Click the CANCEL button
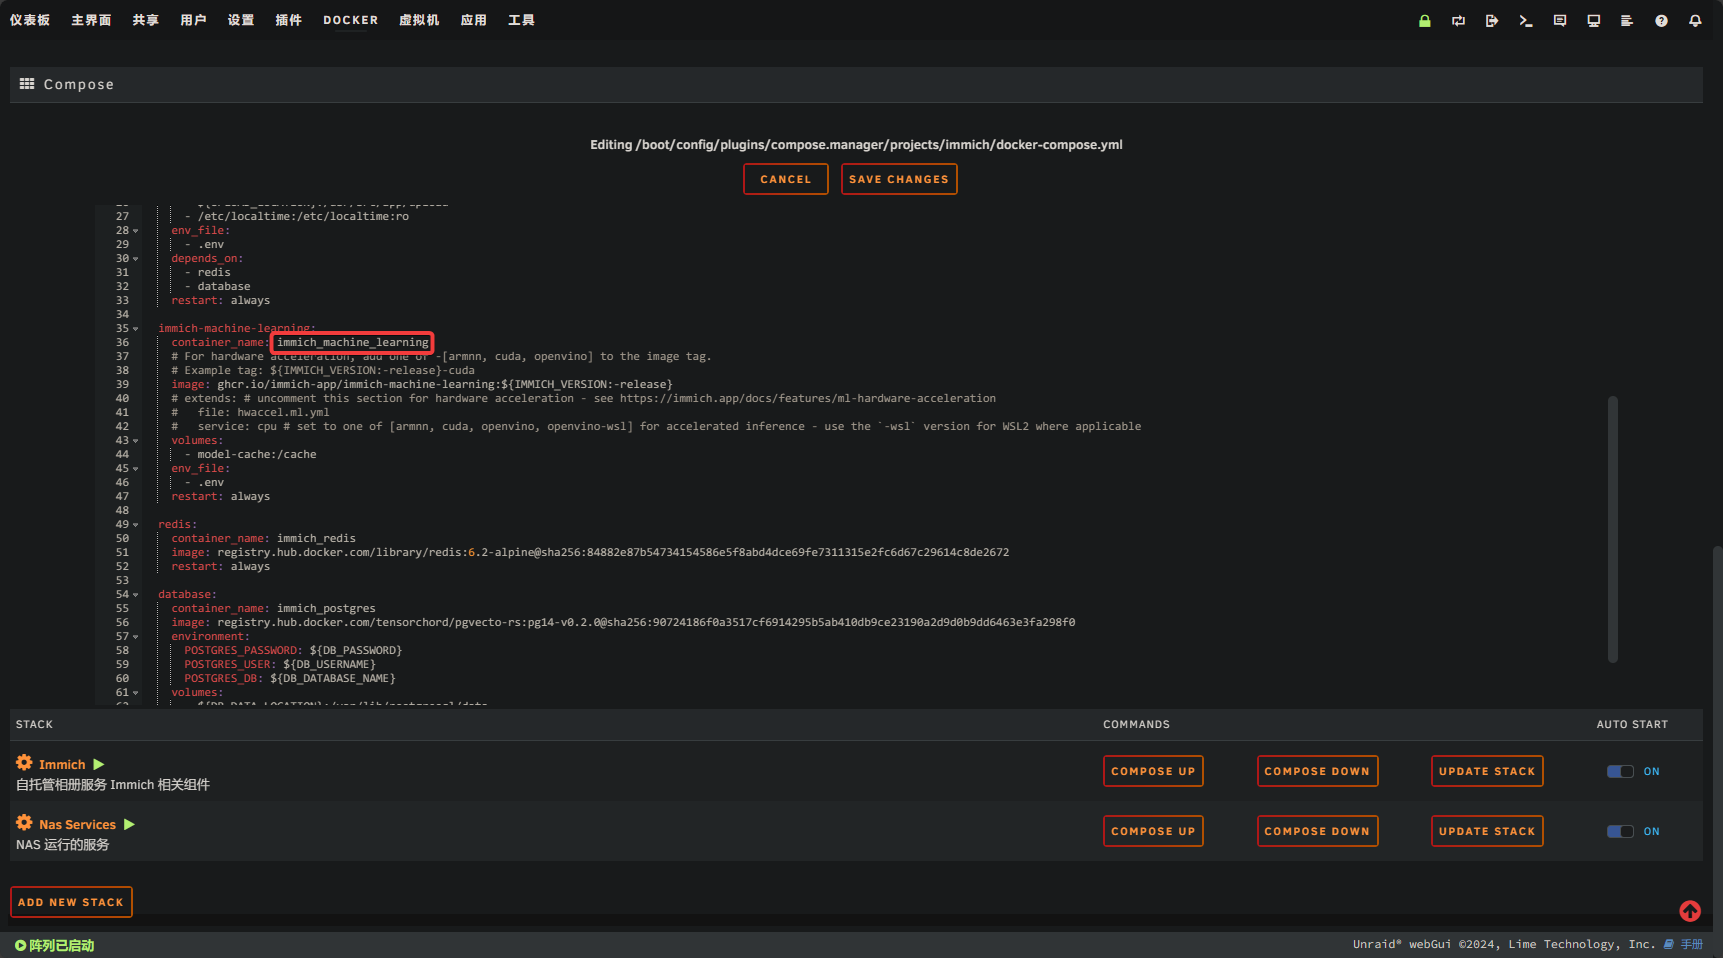Screen dimensions: 1723x958 (786, 179)
